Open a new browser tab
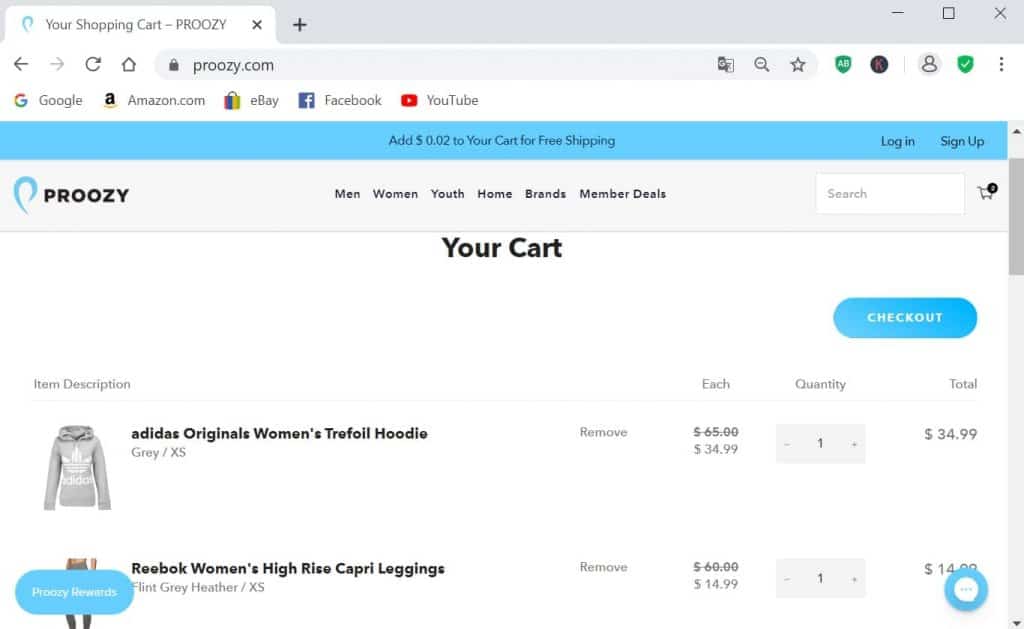The image size is (1024, 629). tap(300, 25)
